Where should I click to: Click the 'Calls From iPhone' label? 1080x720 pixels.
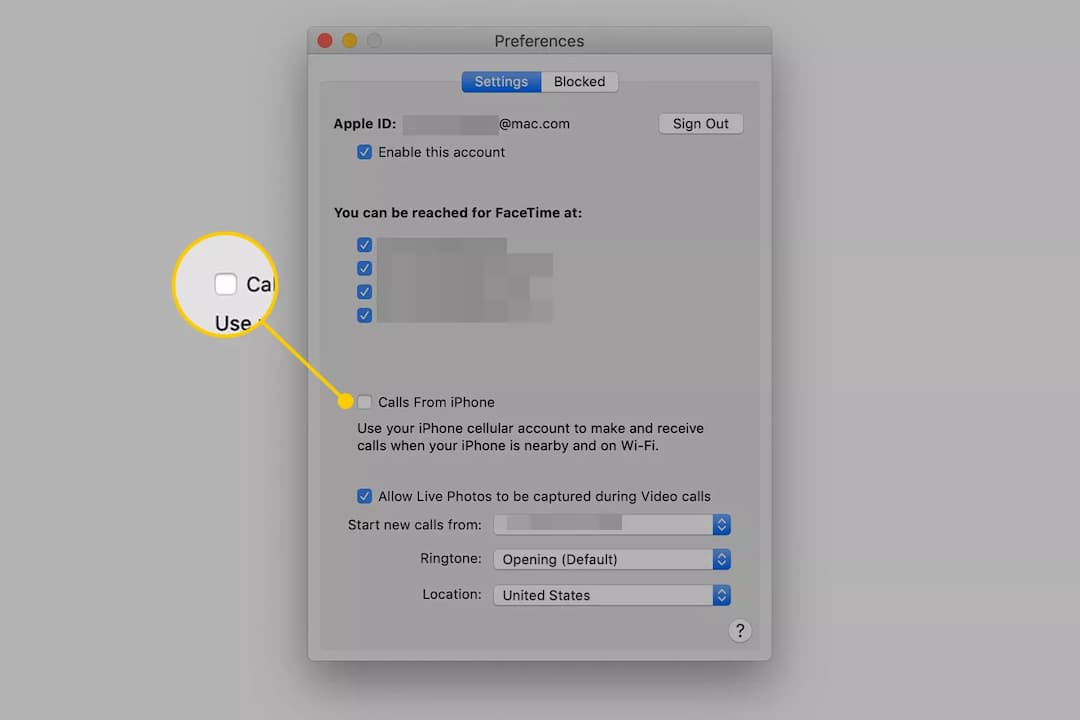(436, 402)
